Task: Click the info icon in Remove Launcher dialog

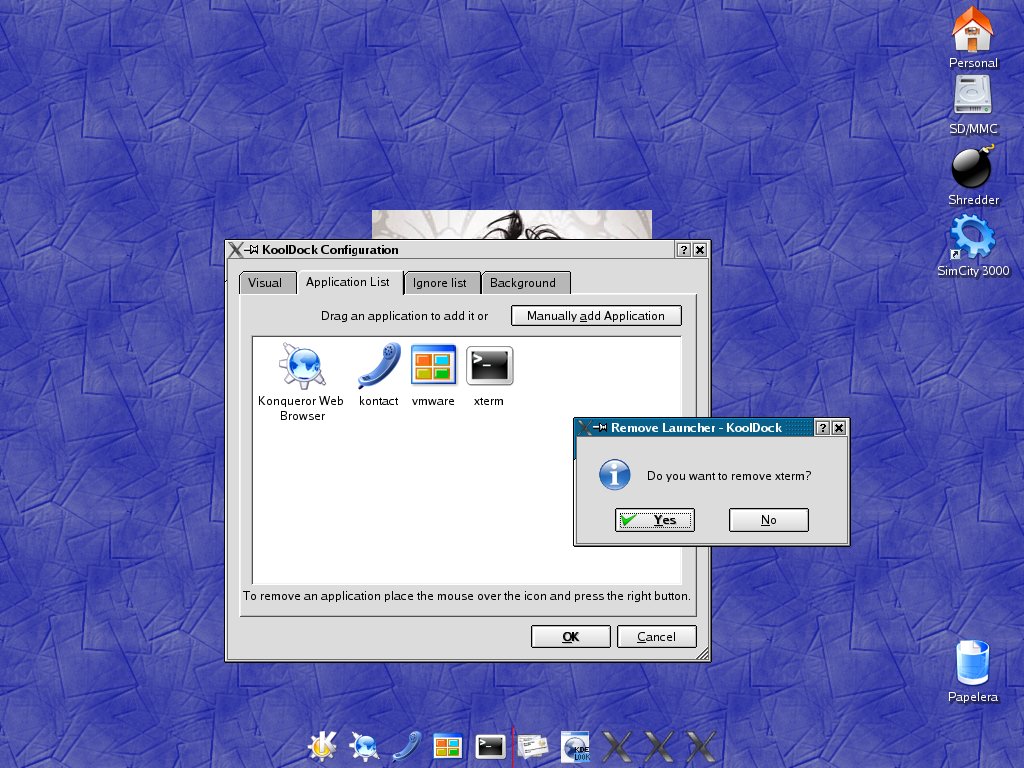Action: [615, 475]
